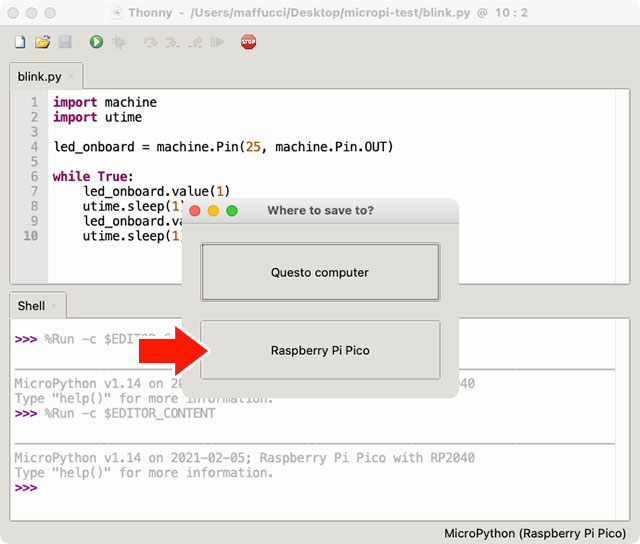
Task: Click the Step over icon
Action: [x=150, y=42]
